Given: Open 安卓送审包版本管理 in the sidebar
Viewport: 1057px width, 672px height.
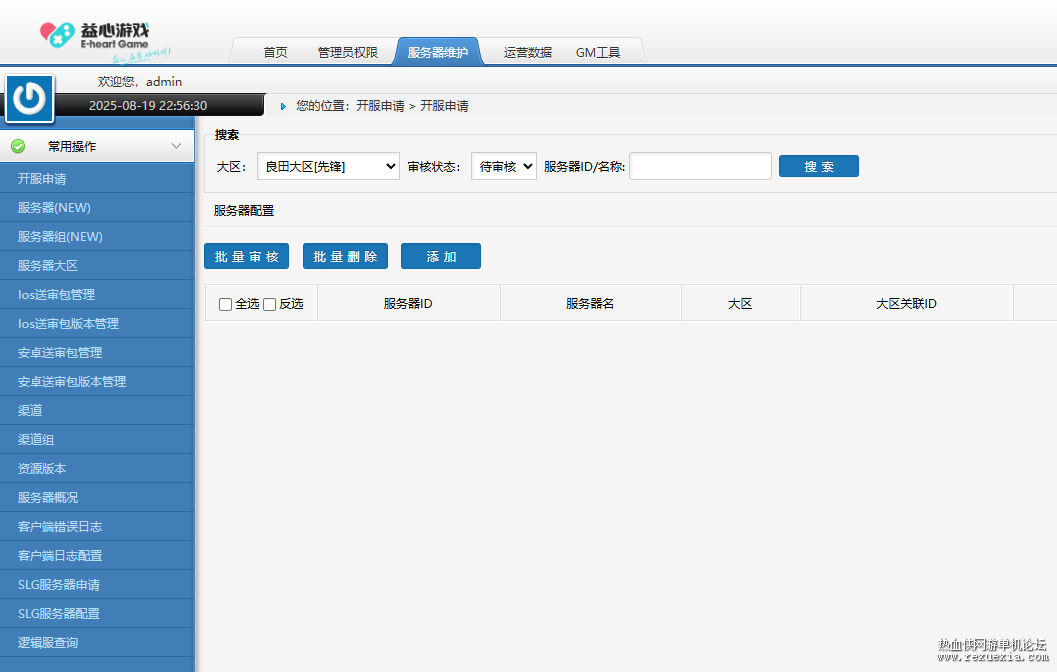Looking at the screenshot, I should click(x=97, y=381).
